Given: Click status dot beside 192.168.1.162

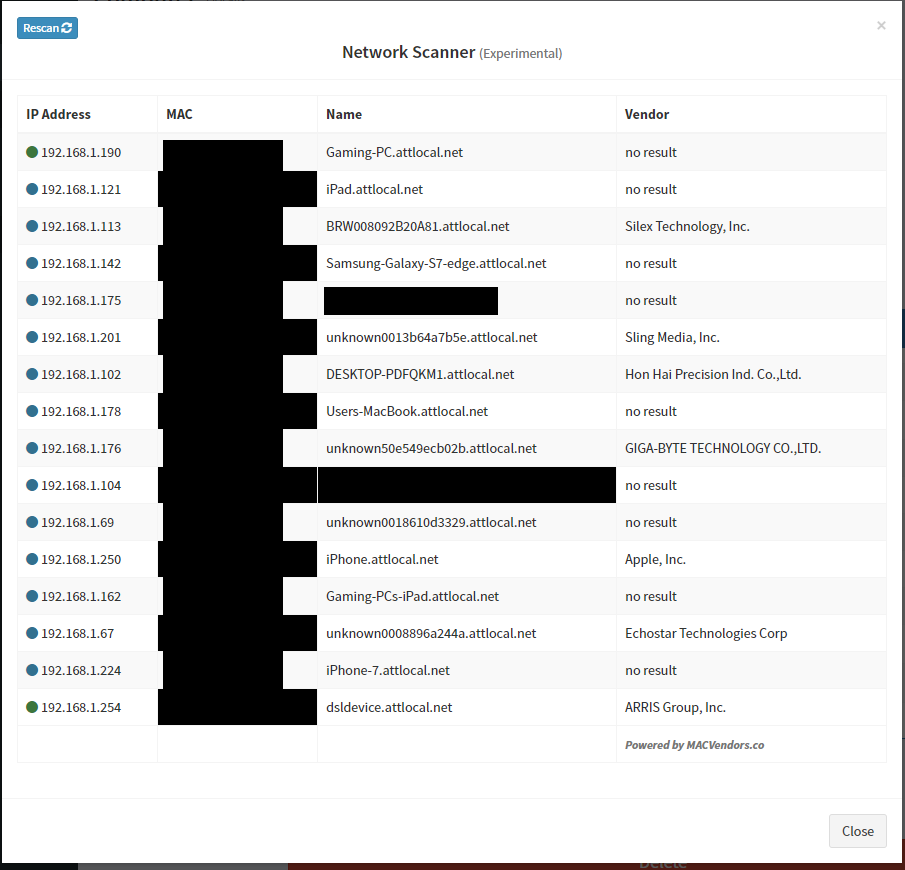Looking at the screenshot, I should point(32,596).
